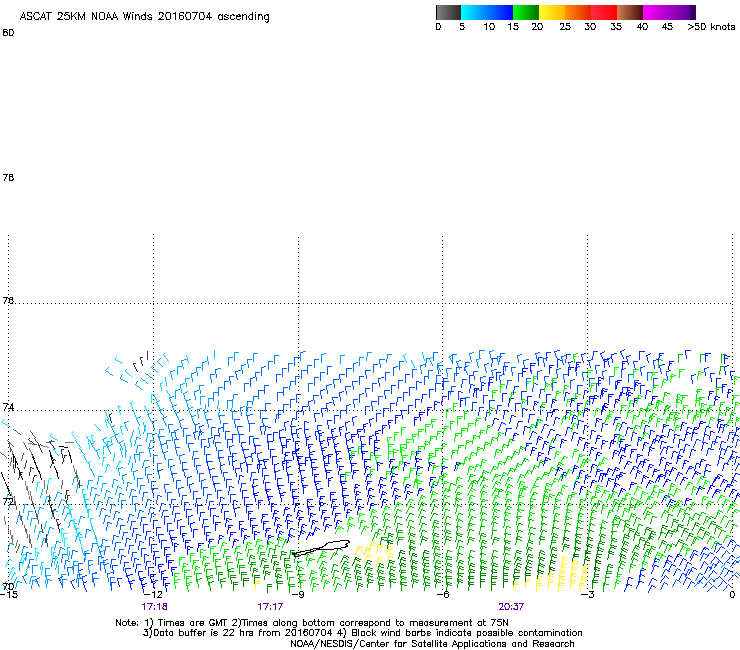Click the 74 latitude axis label
Screen dimensions: 740x650
pyautogui.click(x=8, y=407)
